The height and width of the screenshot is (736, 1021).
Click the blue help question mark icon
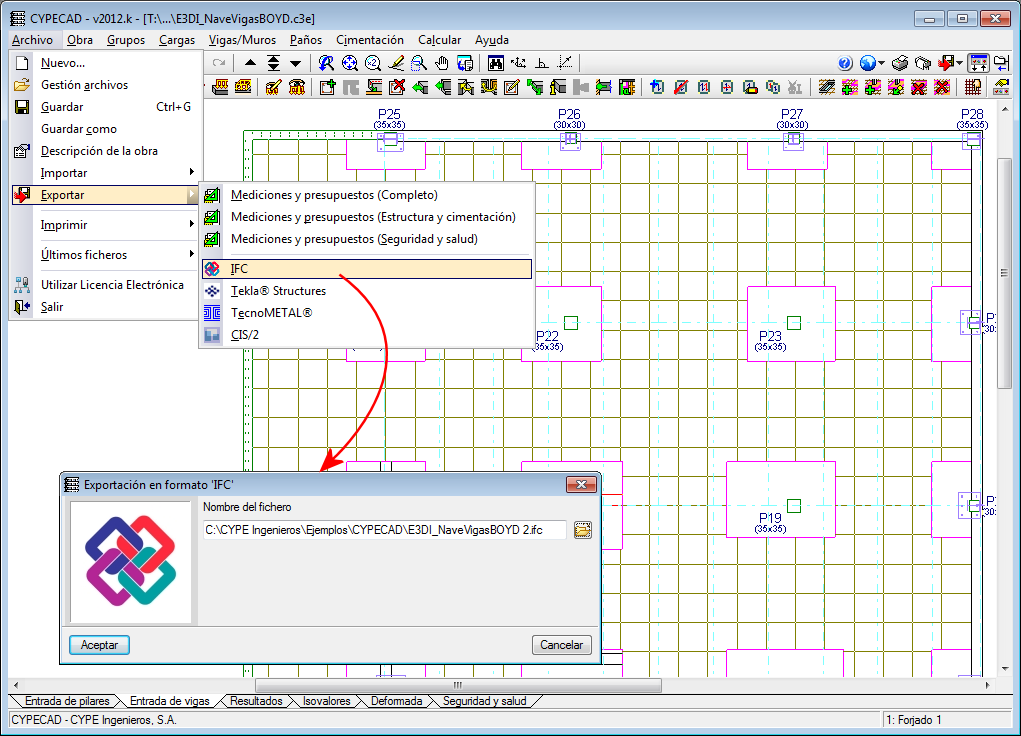845,63
